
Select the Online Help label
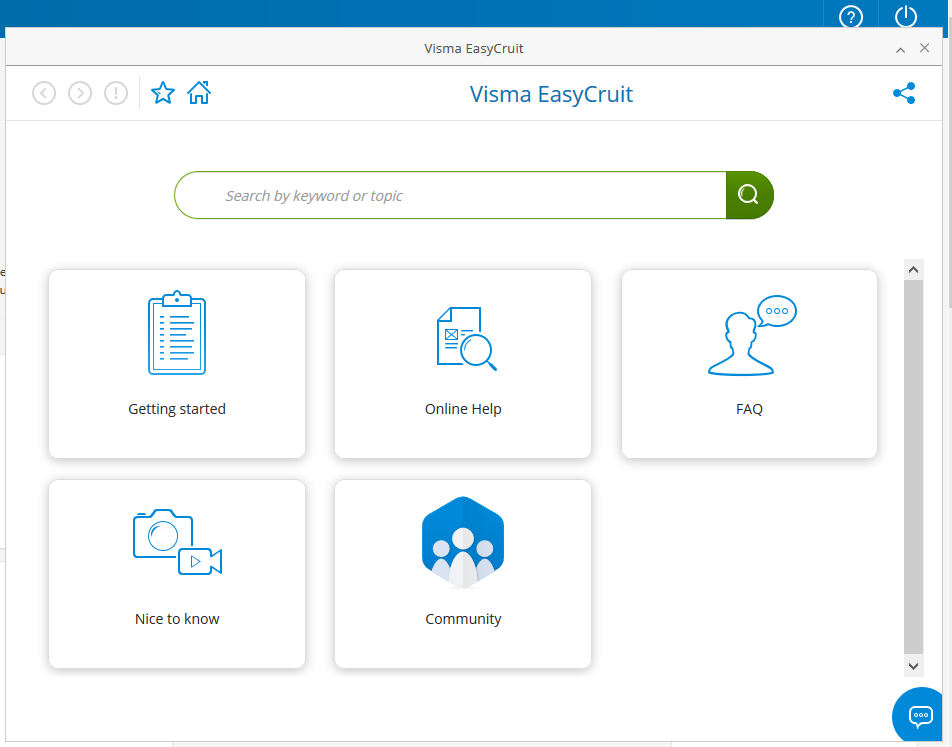pos(463,409)
